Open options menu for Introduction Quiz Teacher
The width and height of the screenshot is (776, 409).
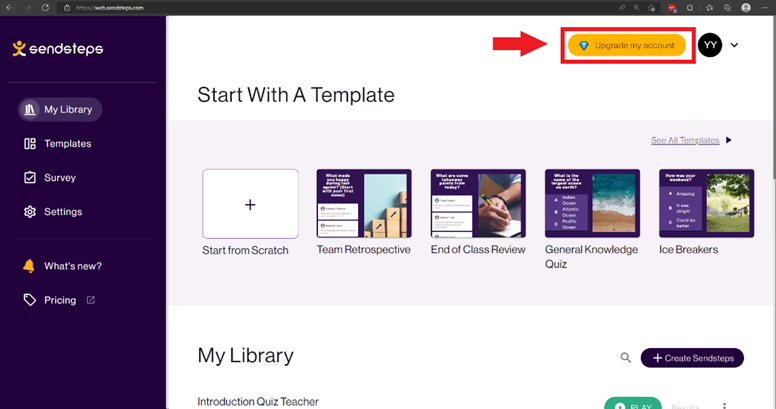tap(725, 406)
